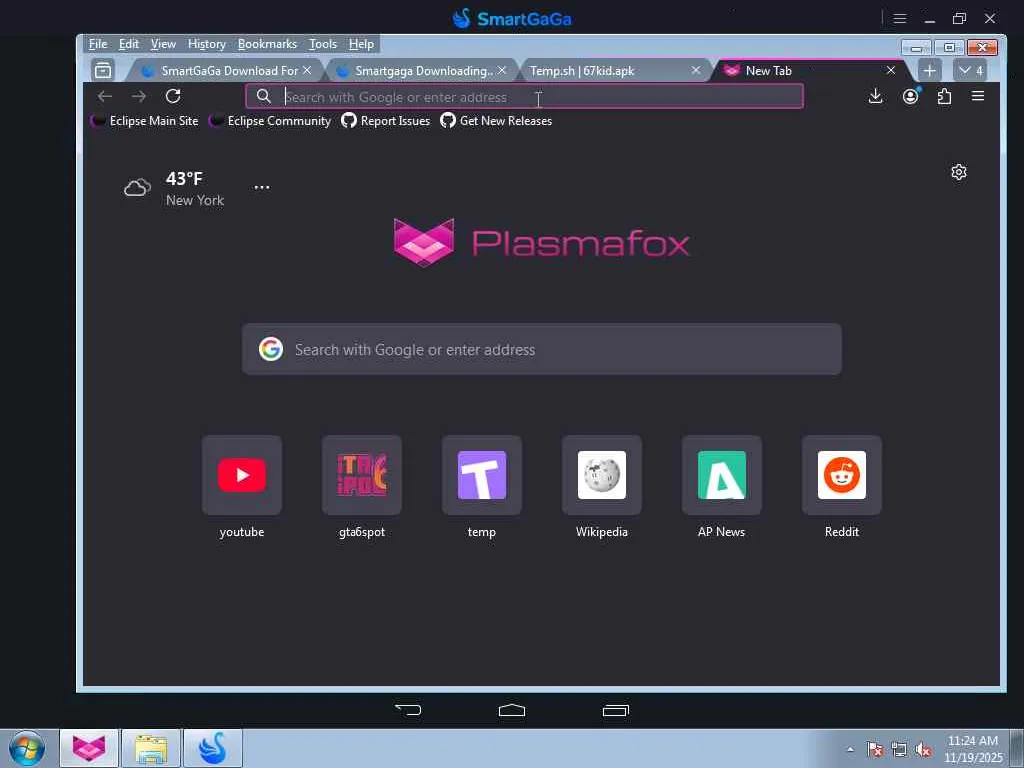Open the Help menu
Image resolution: width=1024 pixels, height=768 pixels.
point(361,44)
